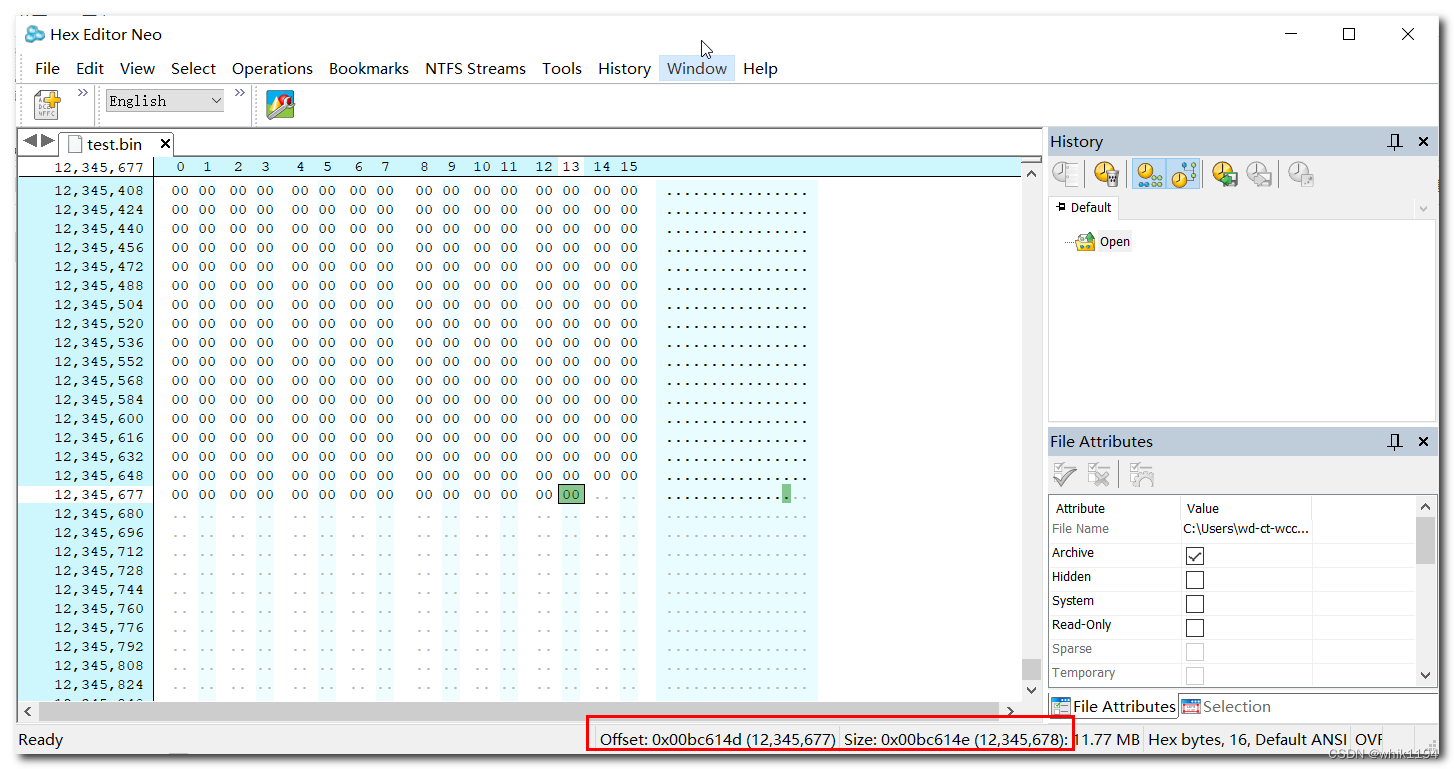1454x769 pixels.
Task: Open the Window menu
Action: click(697, 68)
